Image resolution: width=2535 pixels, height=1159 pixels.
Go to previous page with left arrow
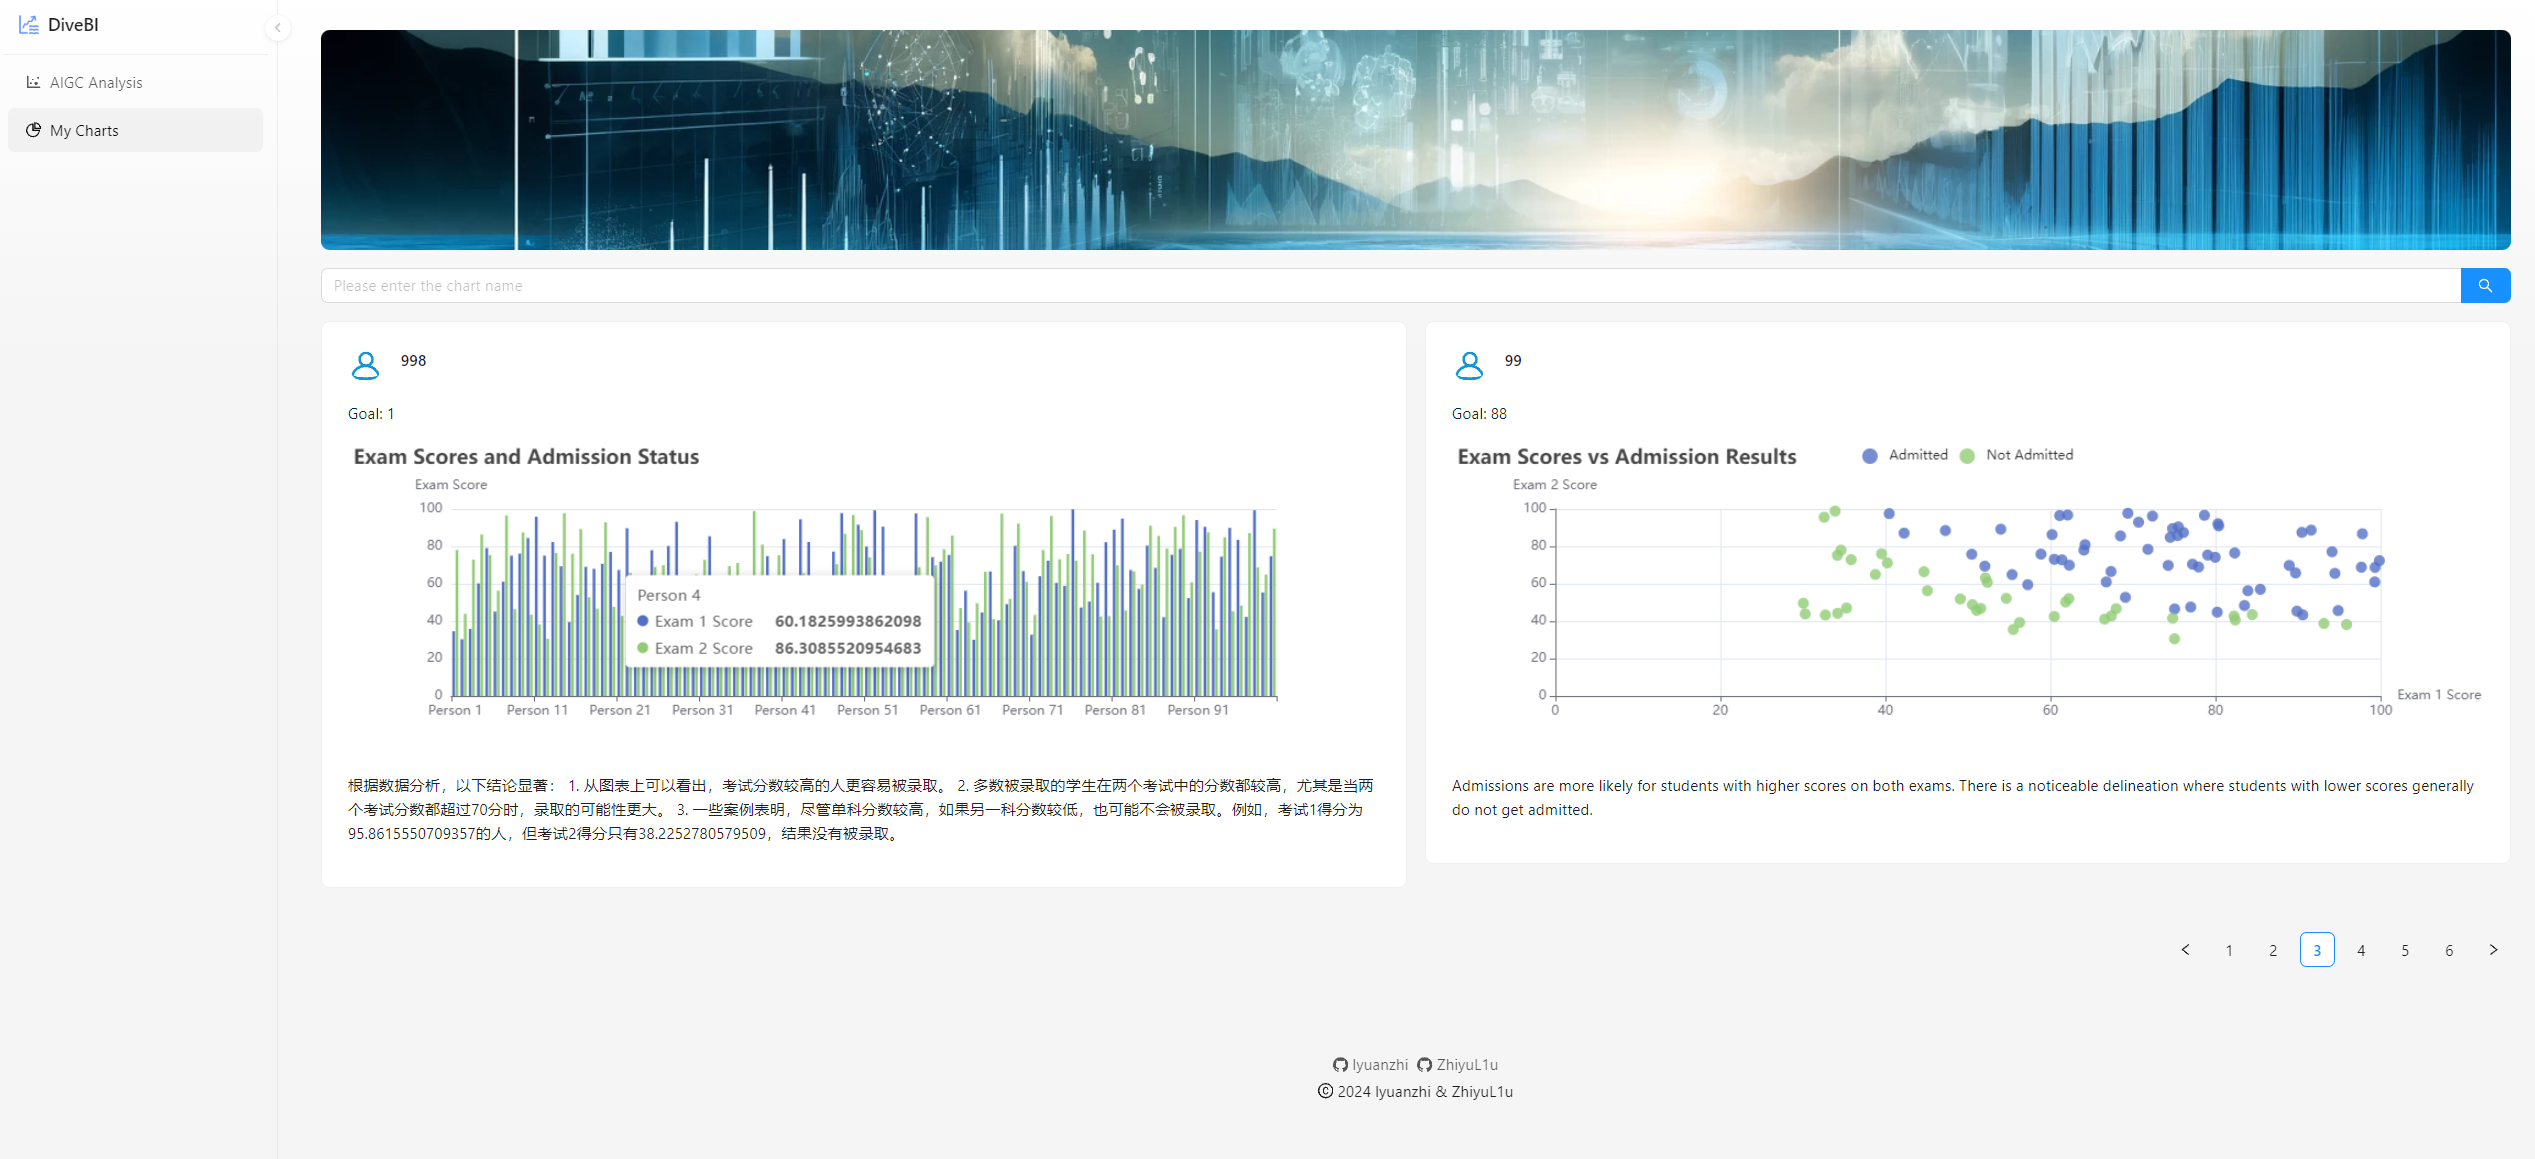tap(2185, 950)
